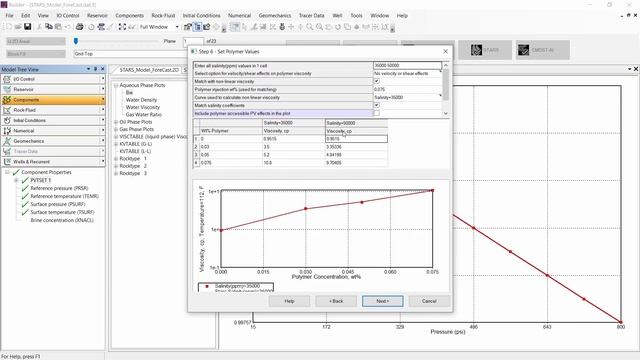Select the Rocktype 2 tree item
The height and width of the screenshot is (360, 640).
(133, 166)
